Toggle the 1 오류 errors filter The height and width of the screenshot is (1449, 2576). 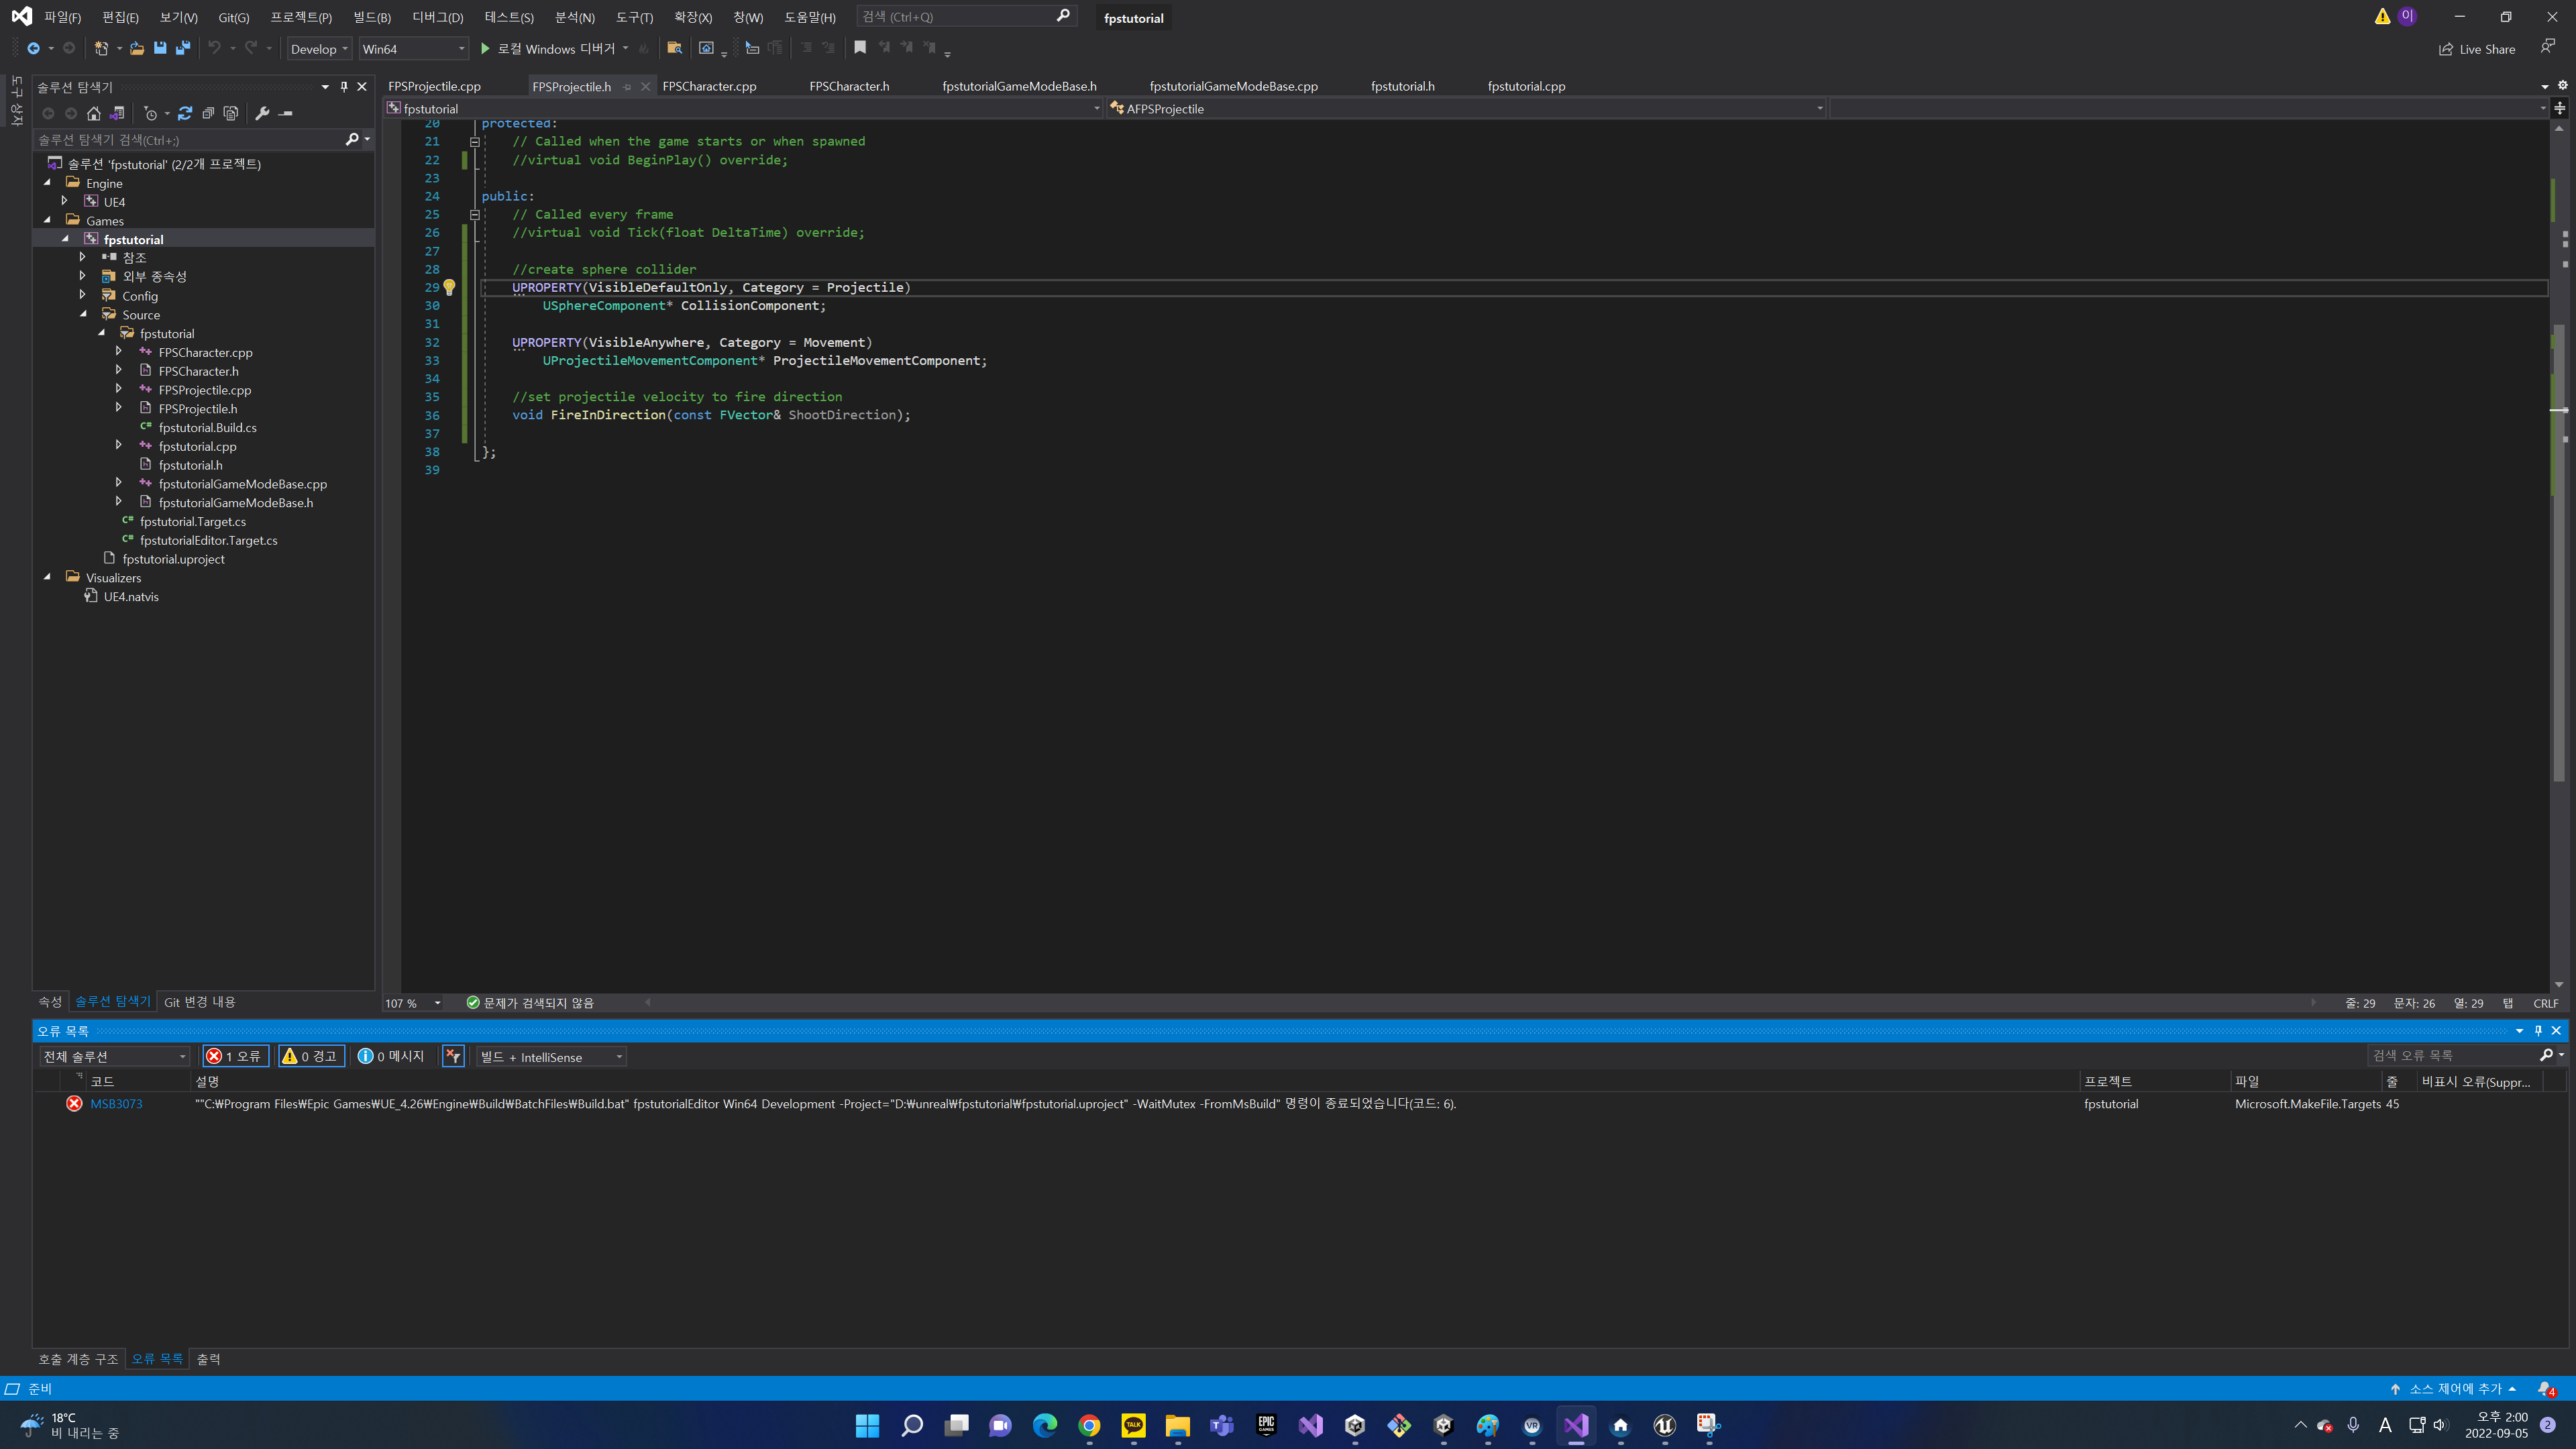236,1056
